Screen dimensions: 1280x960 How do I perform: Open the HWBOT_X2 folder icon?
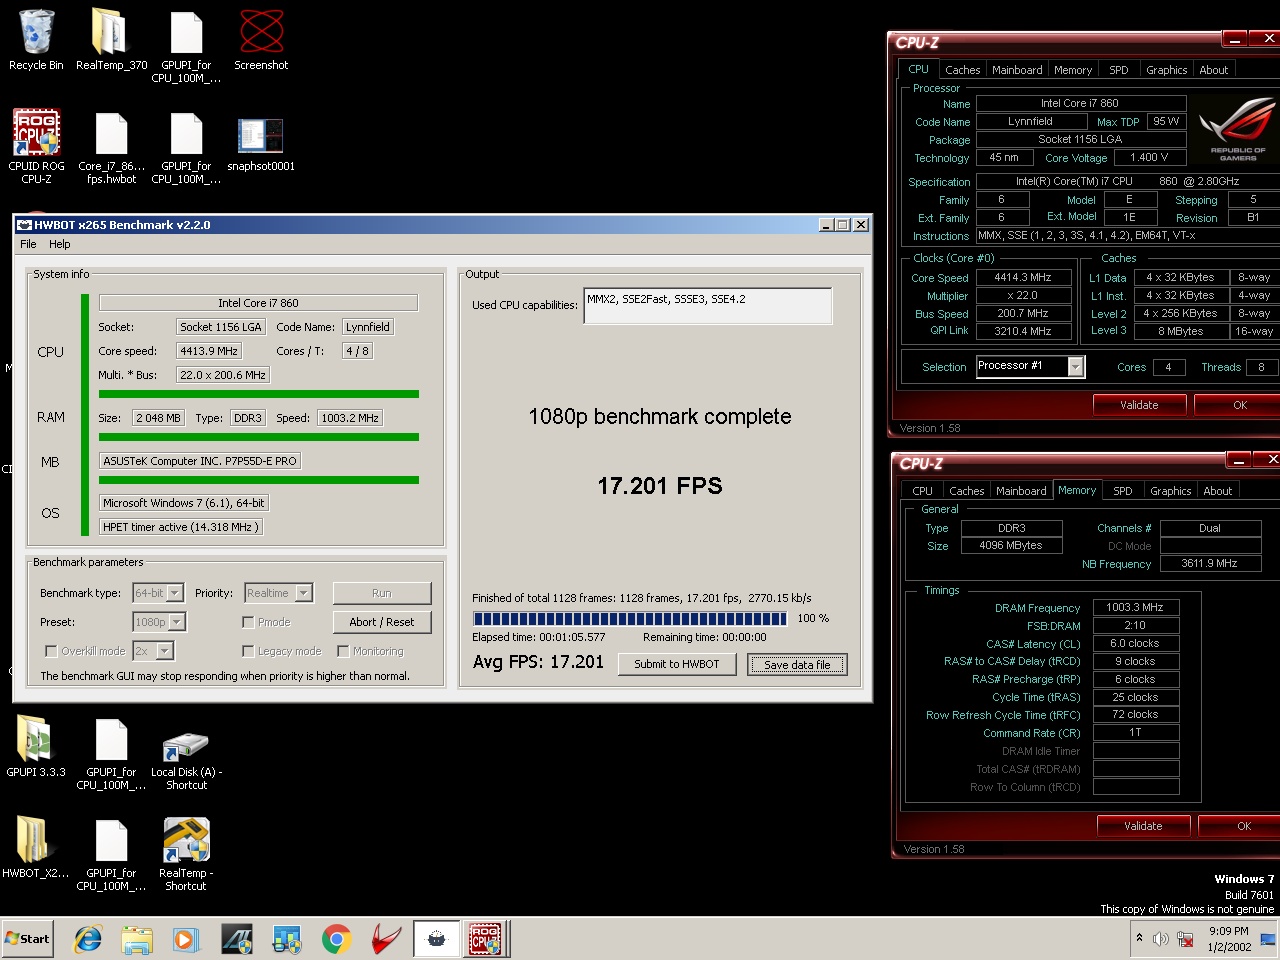coord(36,849)
